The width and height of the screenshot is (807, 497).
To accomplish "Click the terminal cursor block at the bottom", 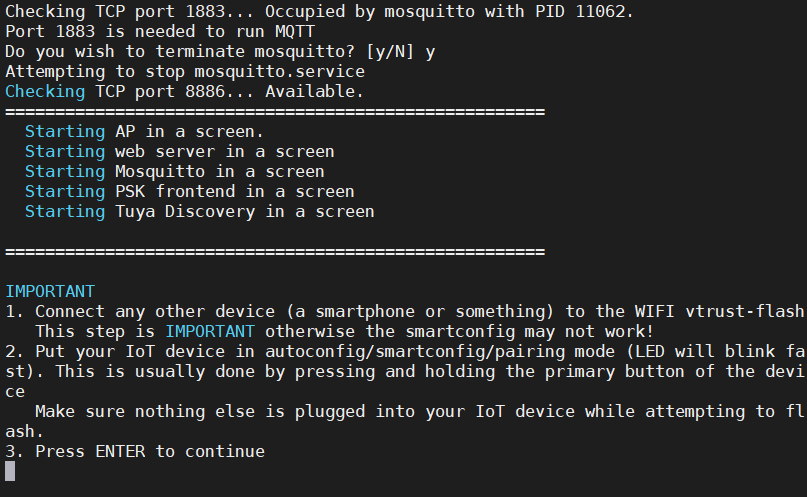I will tap(11, 471).
